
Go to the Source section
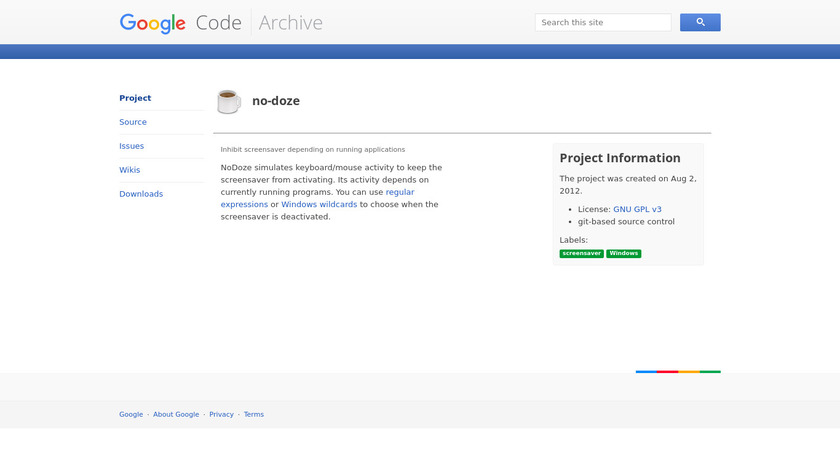133,122
